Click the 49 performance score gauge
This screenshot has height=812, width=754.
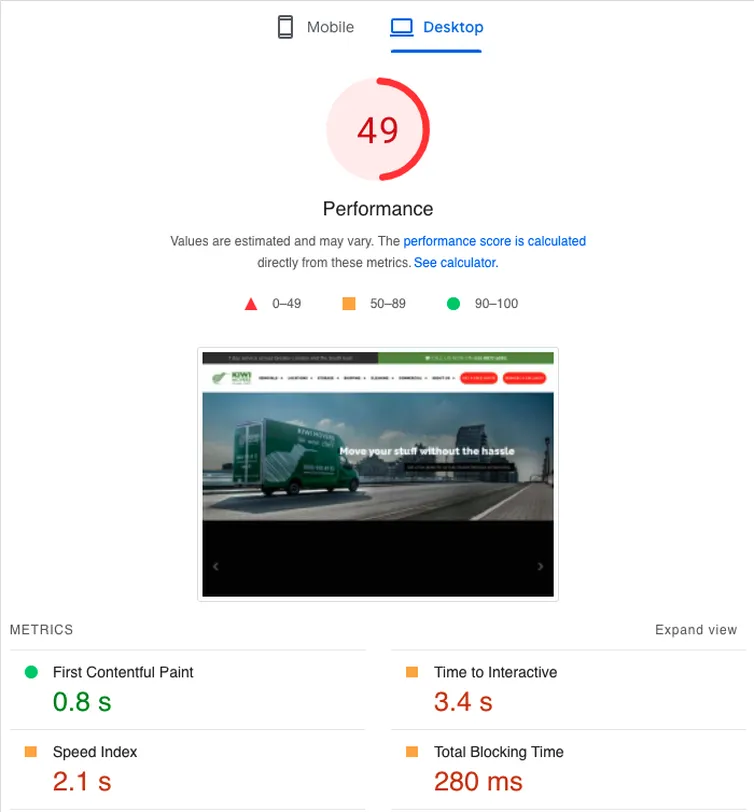[378, 129]
